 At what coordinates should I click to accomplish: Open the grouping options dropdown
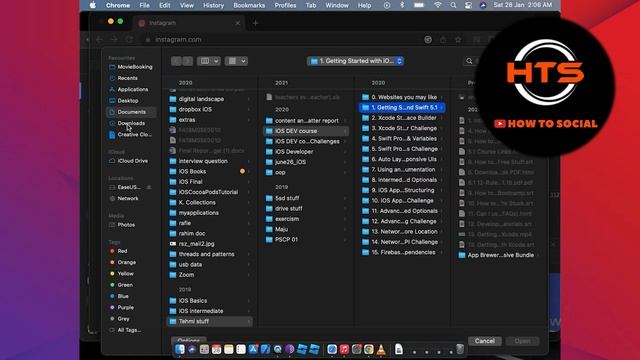pos(236,61)
